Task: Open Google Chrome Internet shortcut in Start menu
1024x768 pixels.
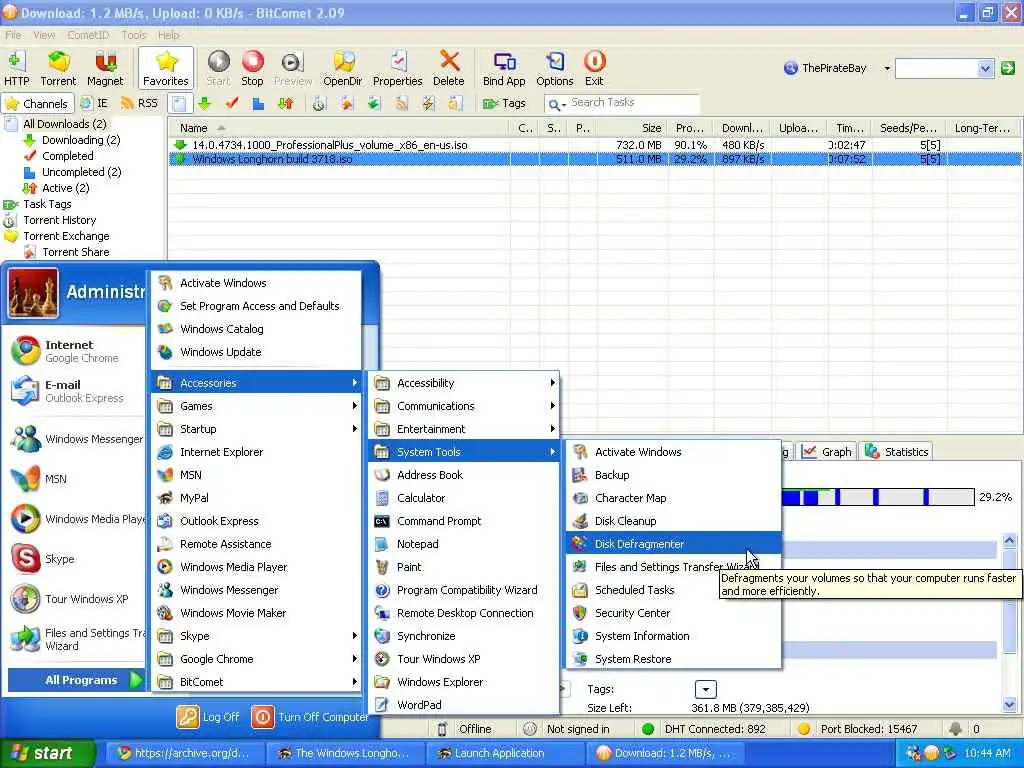Action: 75,351
